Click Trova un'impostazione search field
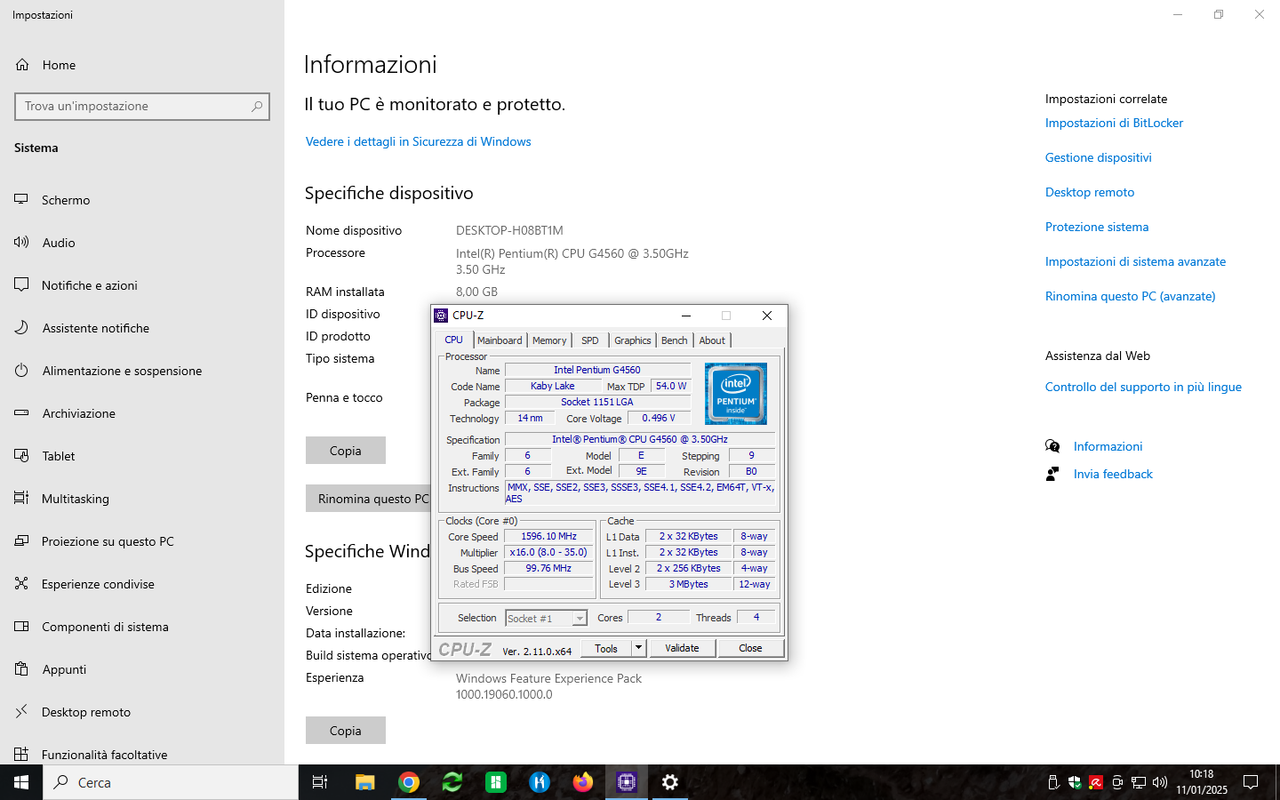Image resolution: width=1280 pixels, height=800 pixels. (142, 106)
